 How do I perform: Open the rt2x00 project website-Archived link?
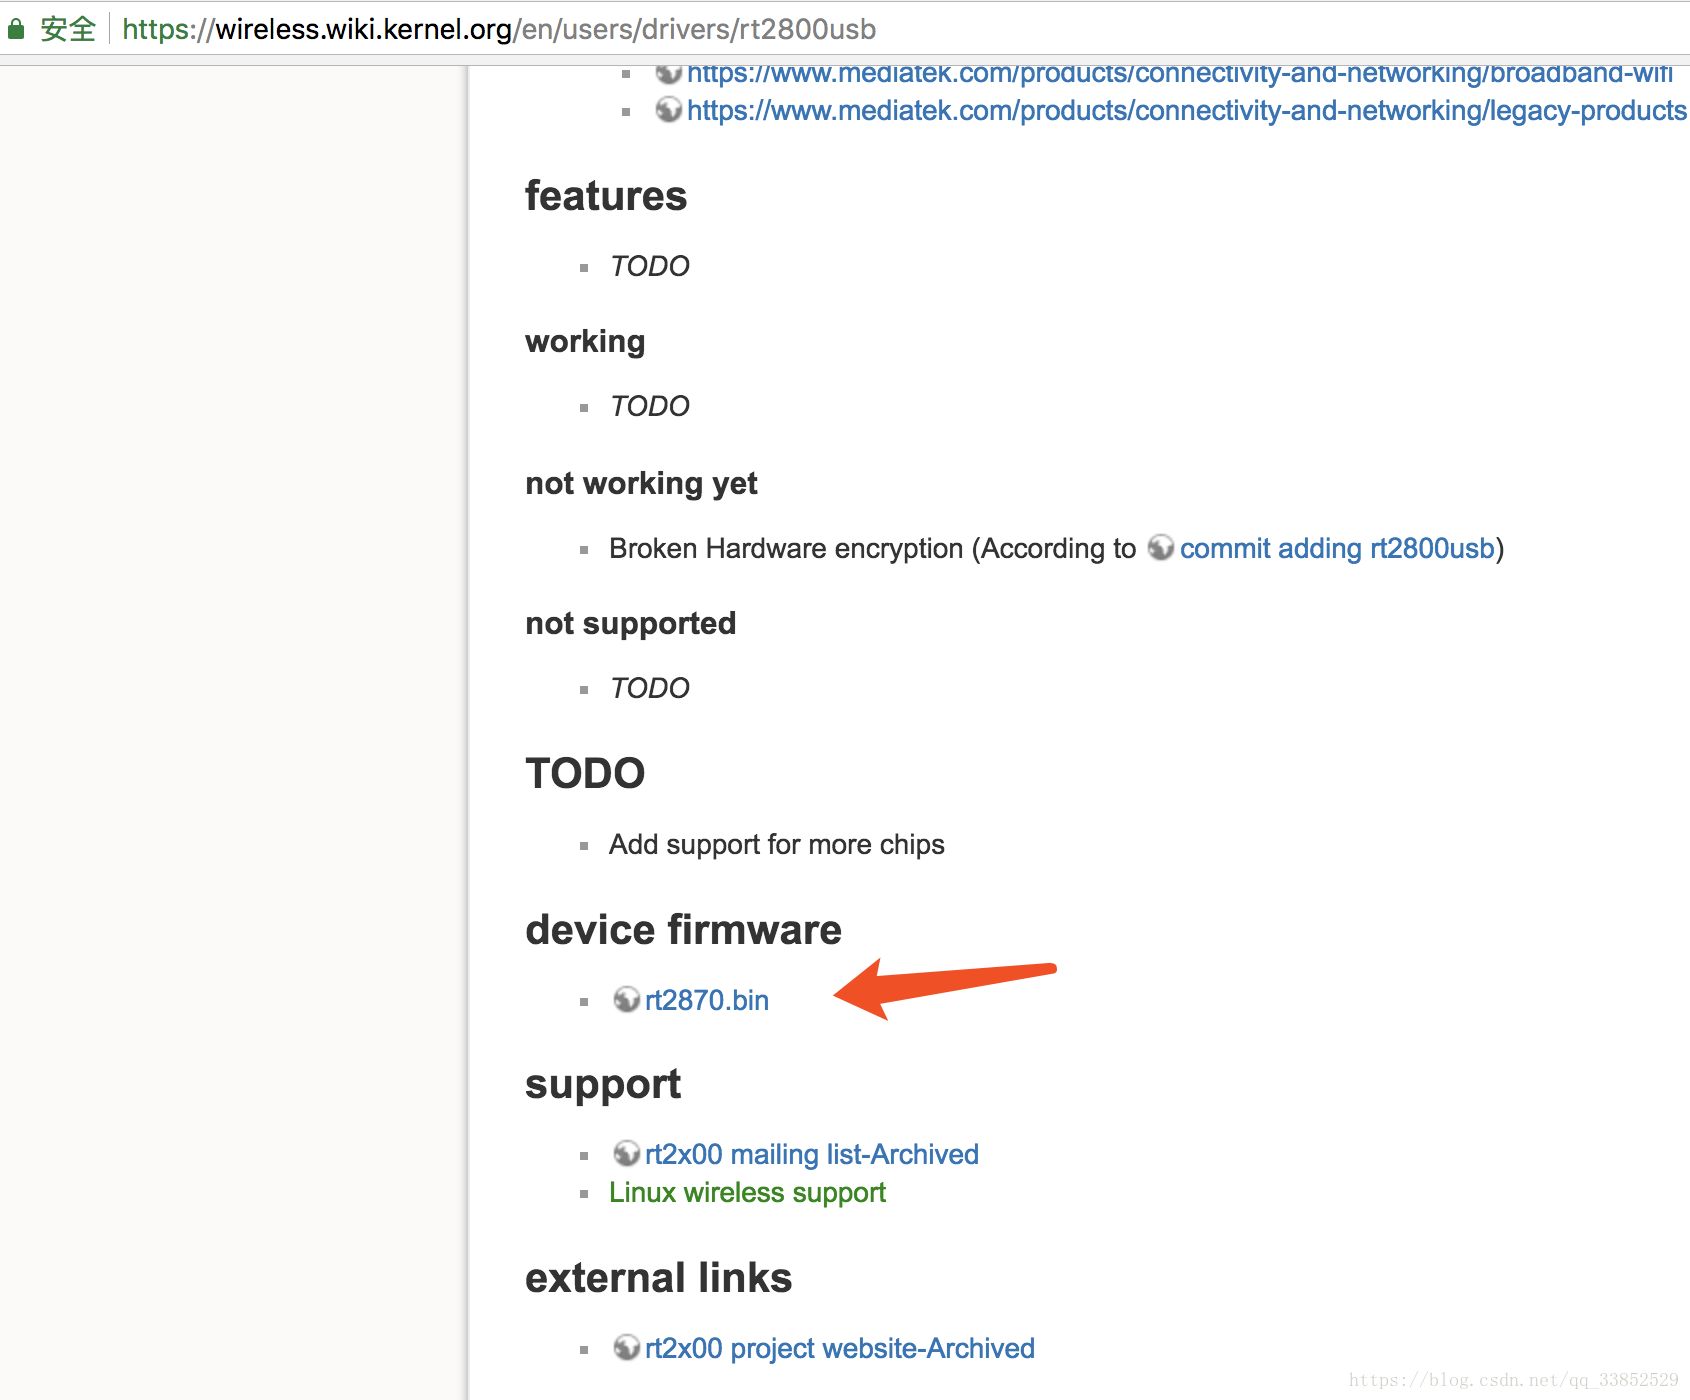pos(840,1347)
